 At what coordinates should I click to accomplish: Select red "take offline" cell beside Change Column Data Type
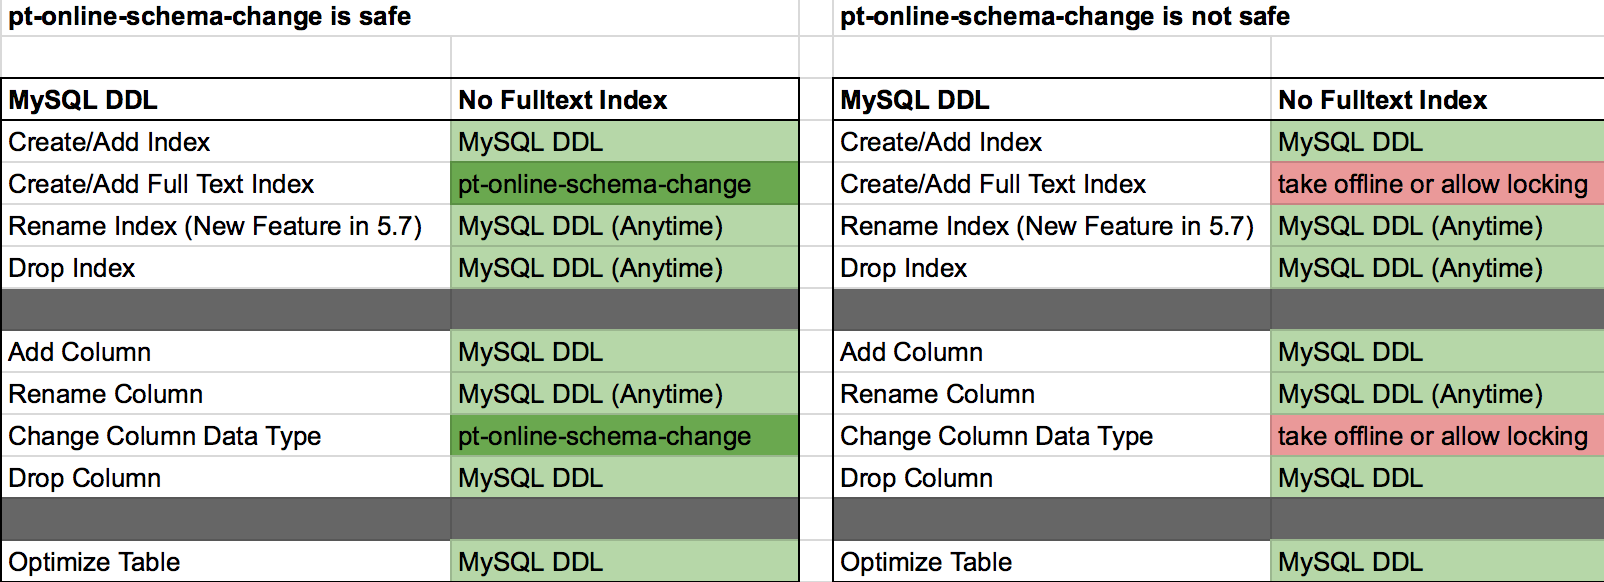point(1432,436)
